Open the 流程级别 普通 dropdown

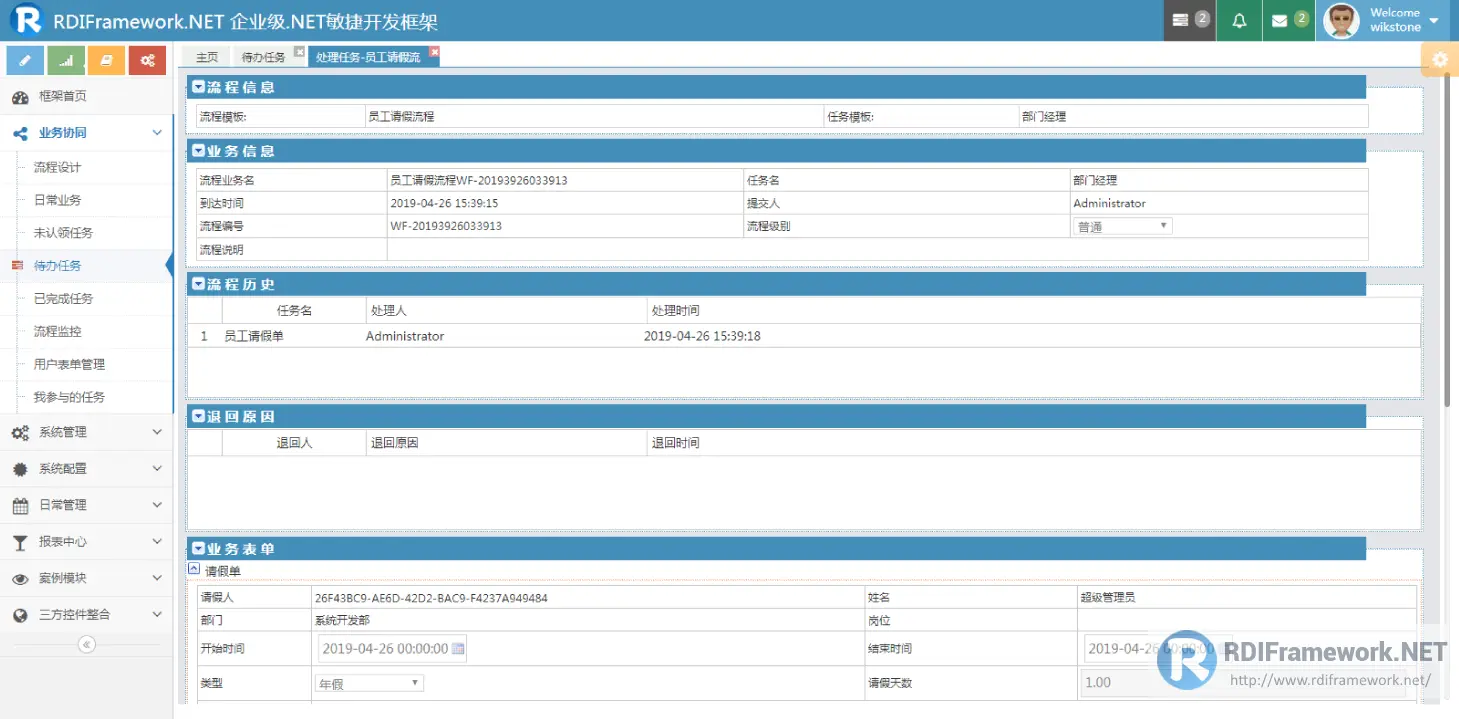[x=1122, y=226]
